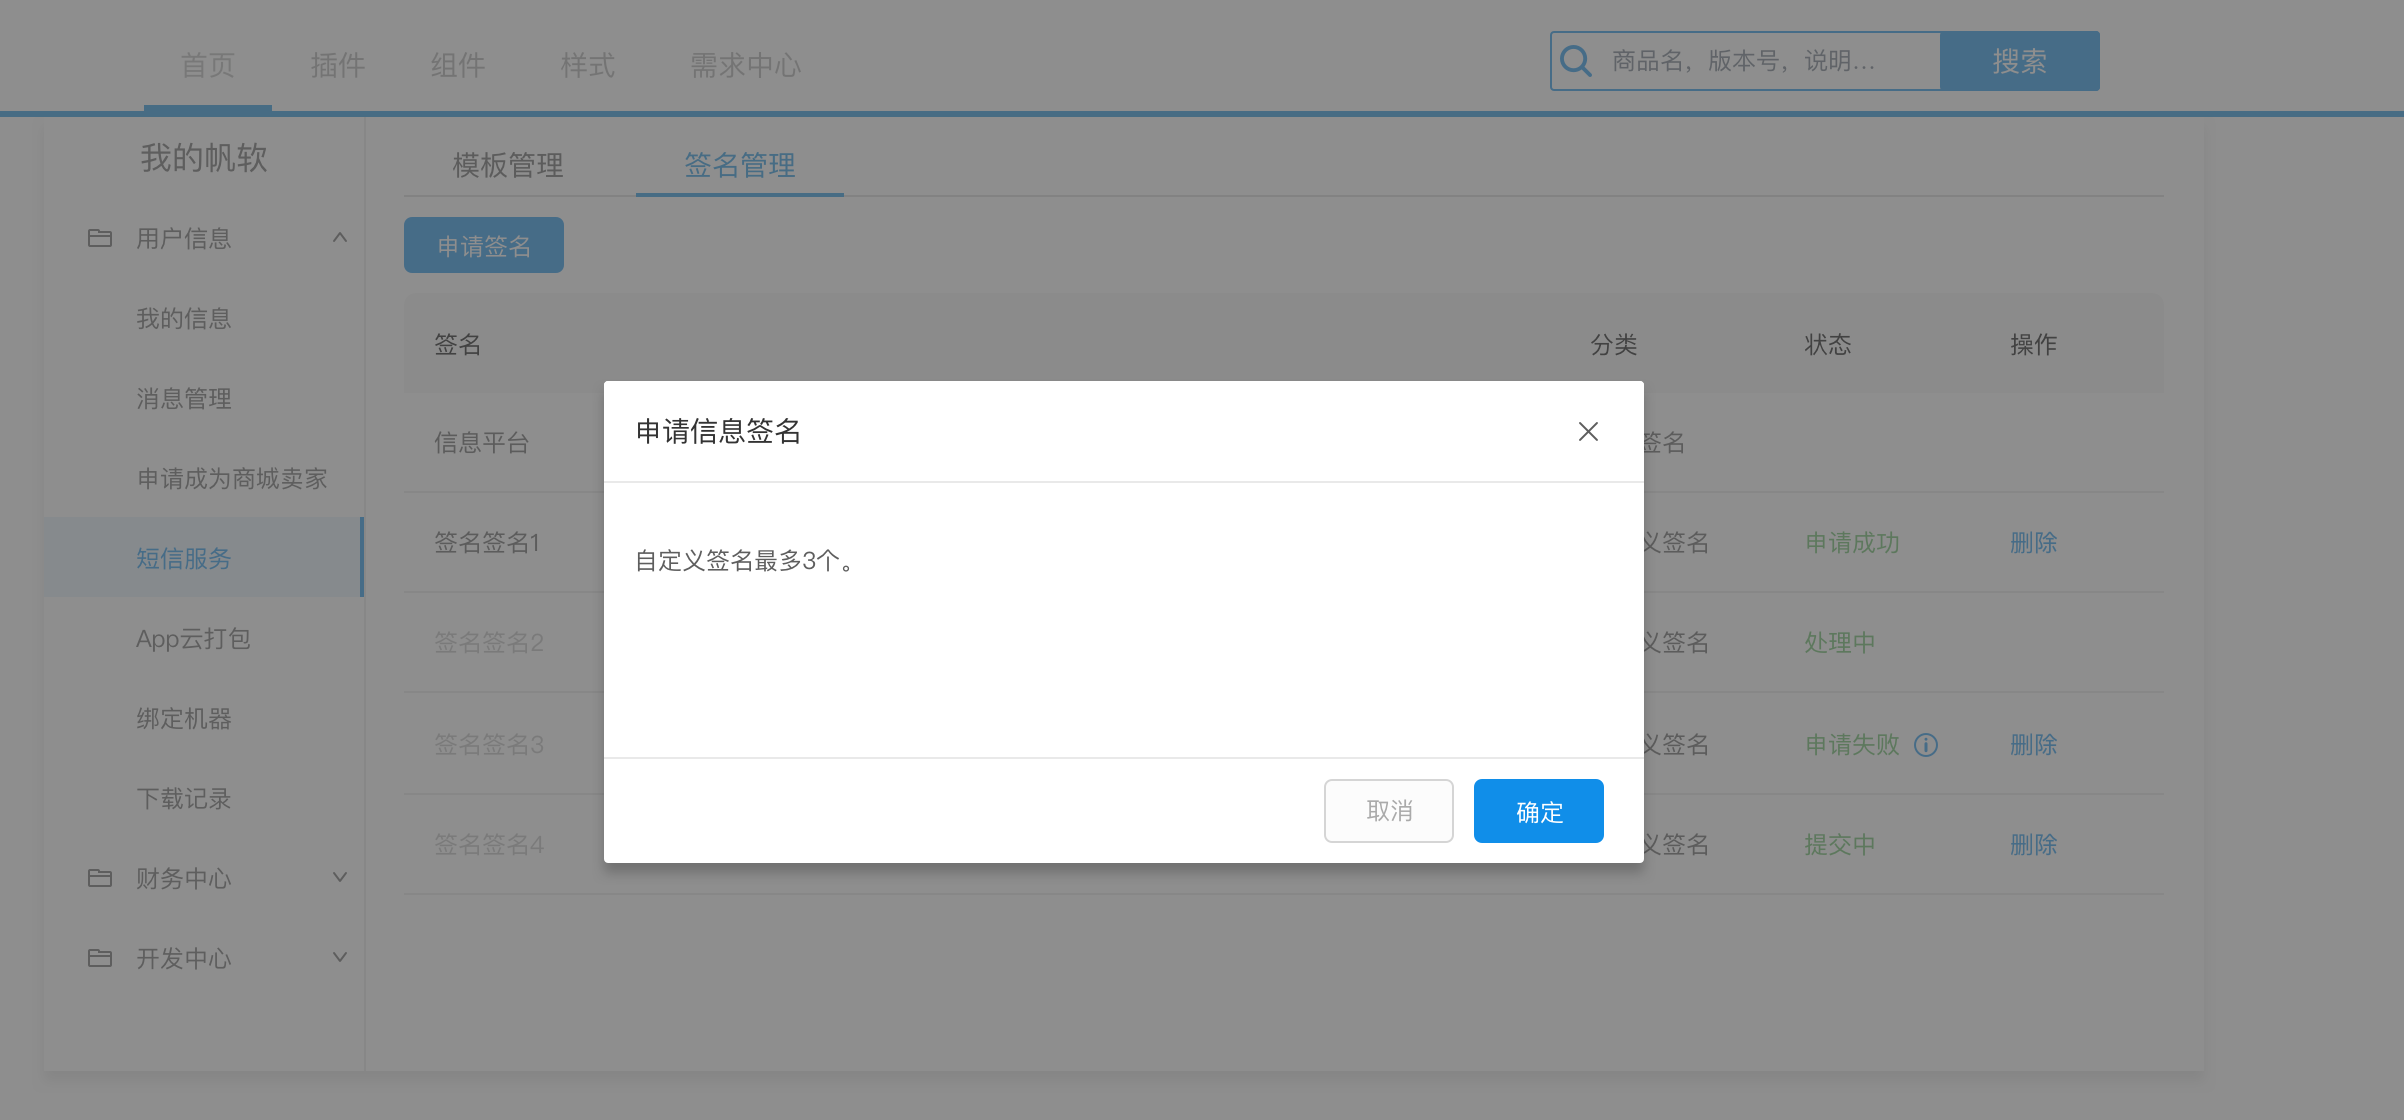The image size is (2404, 1120).
Task: Click the search magnifier icon
Action: (1576, 61)
